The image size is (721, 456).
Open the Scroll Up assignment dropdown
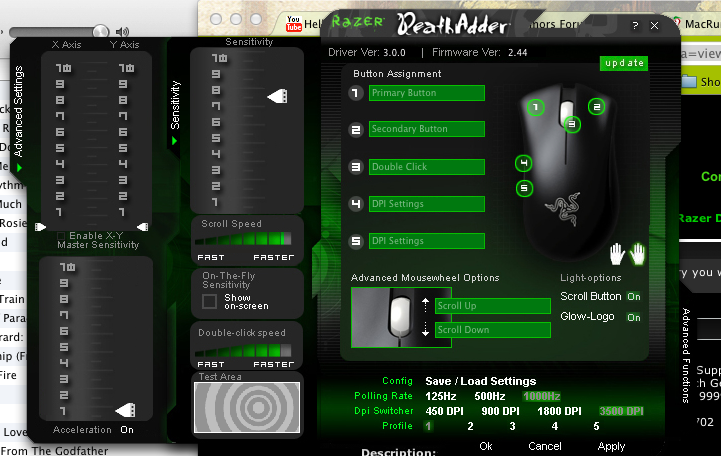pyautogui.click(x=492, y=306)
